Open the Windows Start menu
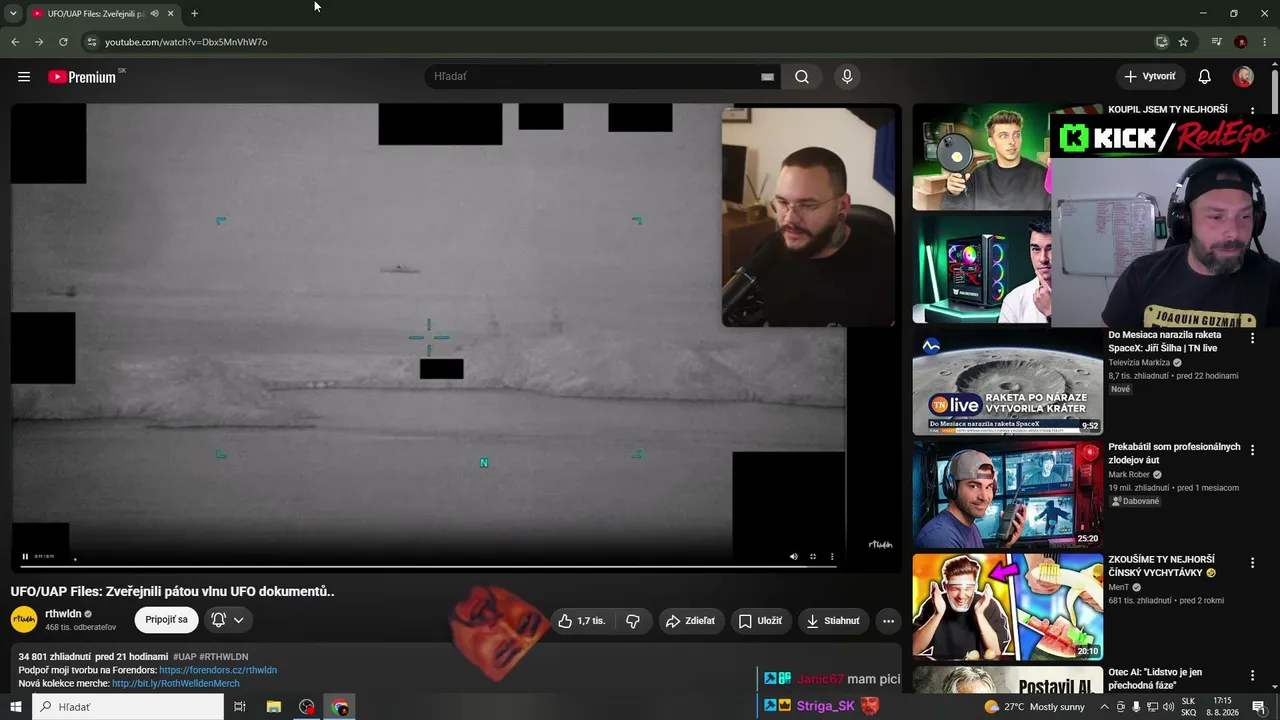Image resolution: width=1280 pixels, height=720 pixels. click(x=16, y=707)
